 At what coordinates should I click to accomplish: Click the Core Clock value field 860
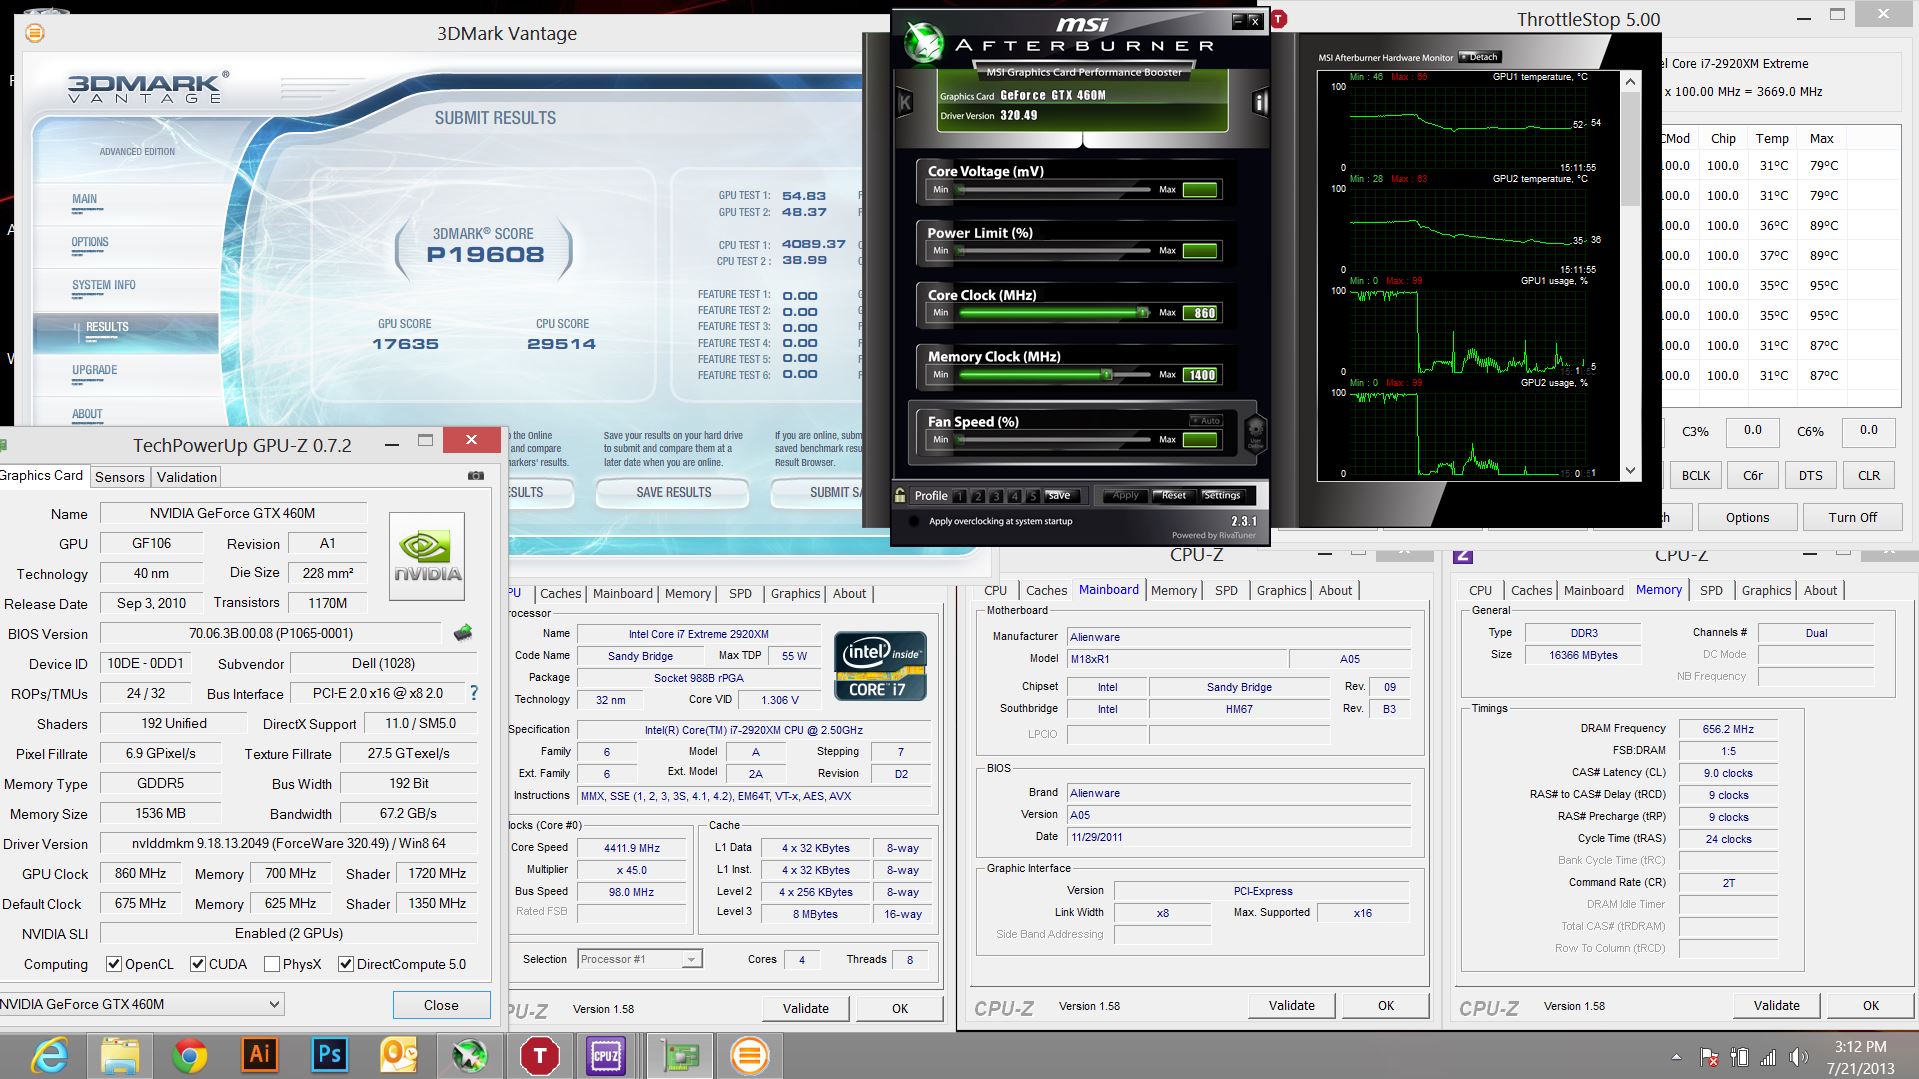[1200, 313]
